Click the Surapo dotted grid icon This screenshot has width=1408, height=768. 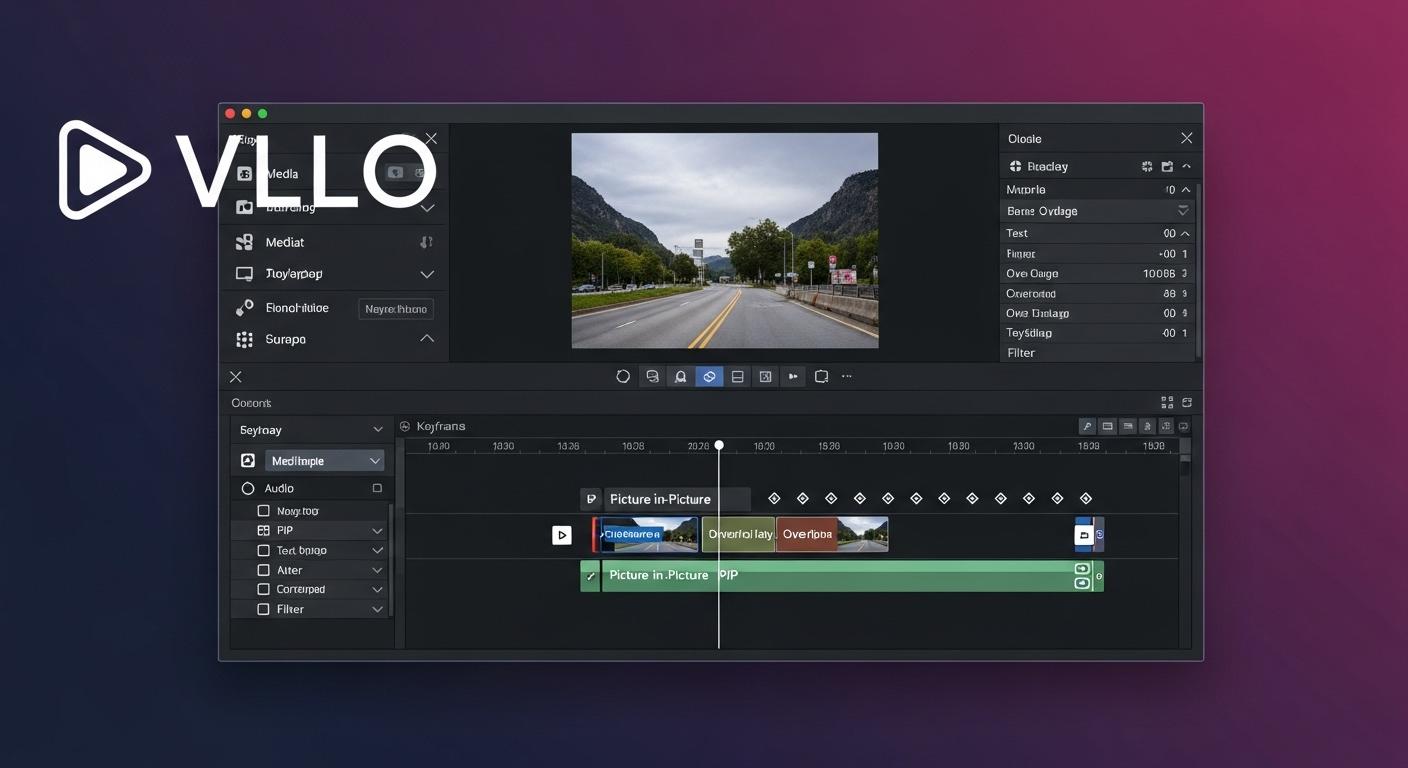click(244, 340)
